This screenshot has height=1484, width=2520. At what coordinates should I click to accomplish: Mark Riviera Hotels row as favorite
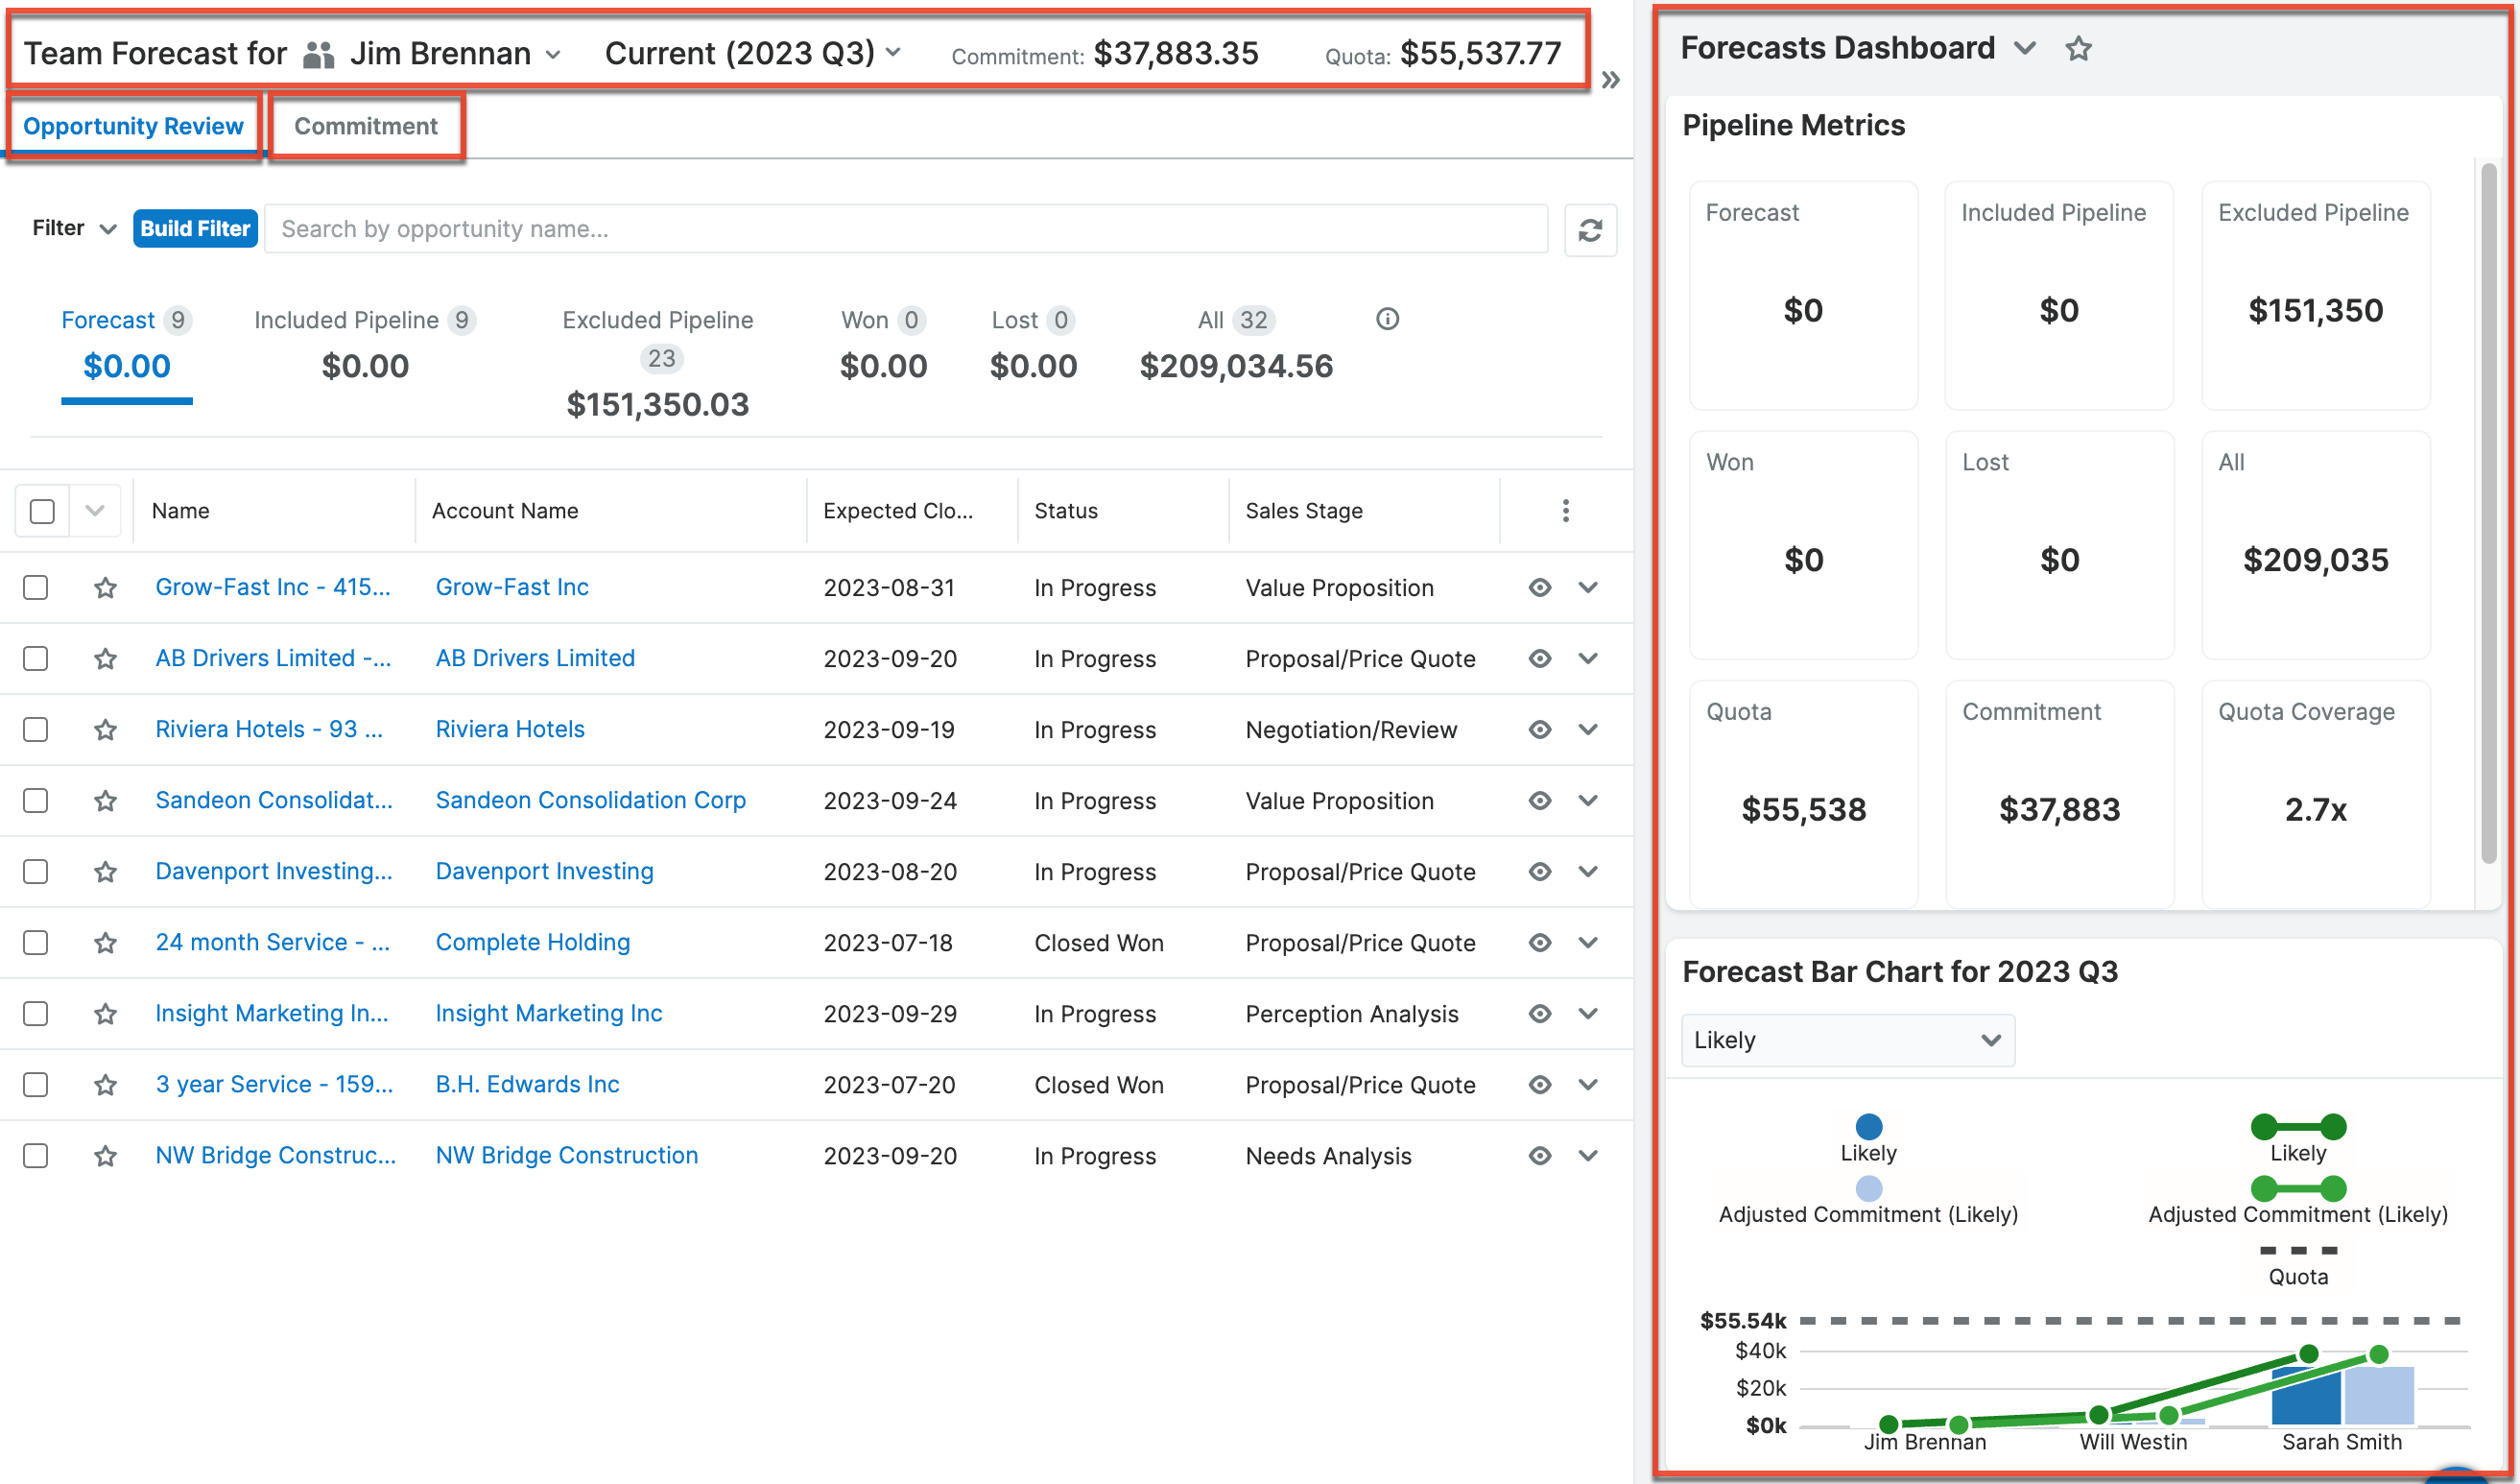(105, 730)
